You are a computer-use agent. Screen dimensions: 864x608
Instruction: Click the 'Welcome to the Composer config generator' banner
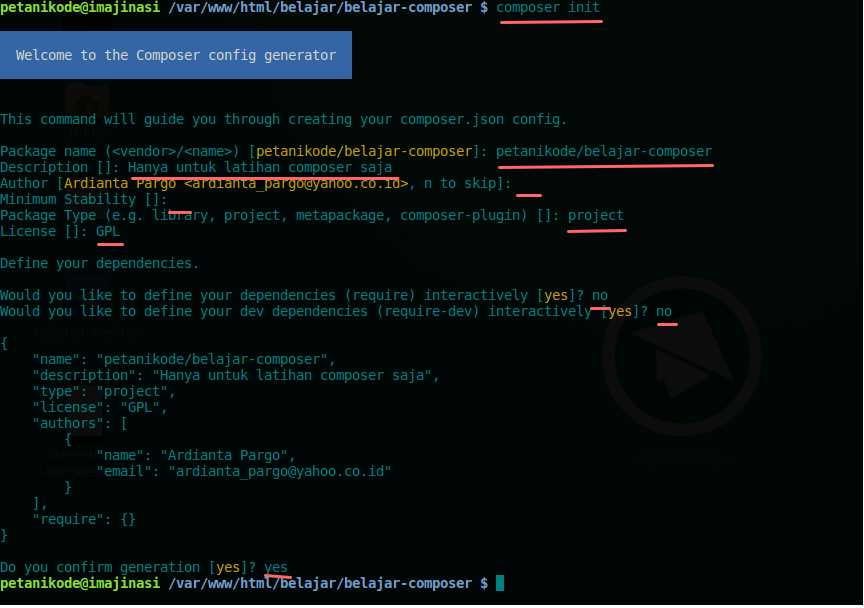(x=176, y=55)
